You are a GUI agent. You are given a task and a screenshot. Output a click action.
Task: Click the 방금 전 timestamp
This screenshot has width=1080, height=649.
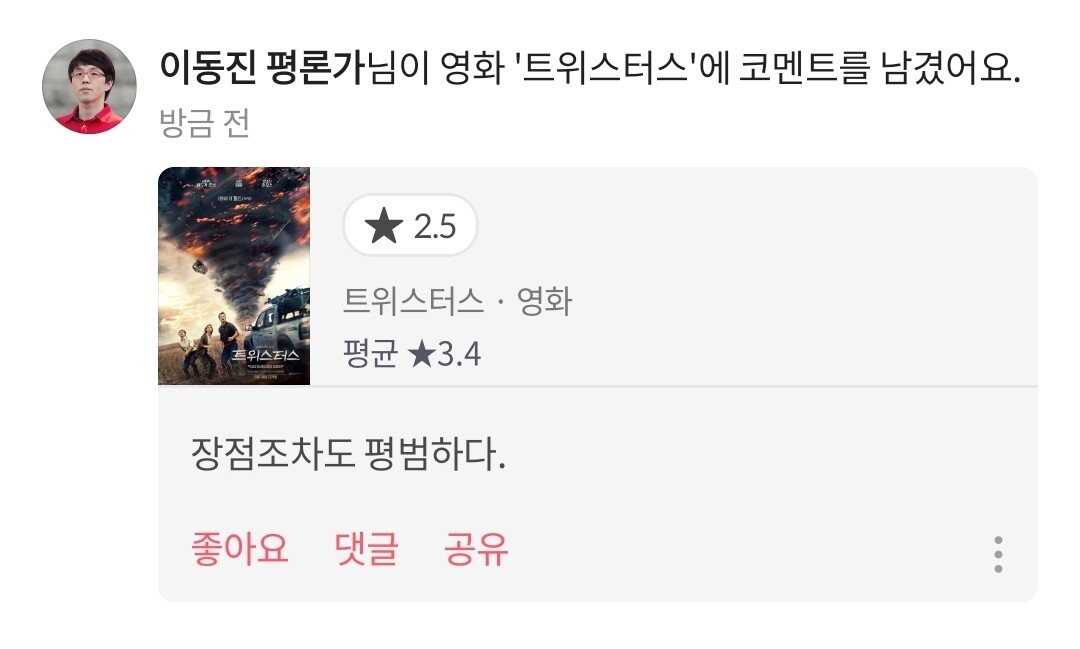point(204,123)
